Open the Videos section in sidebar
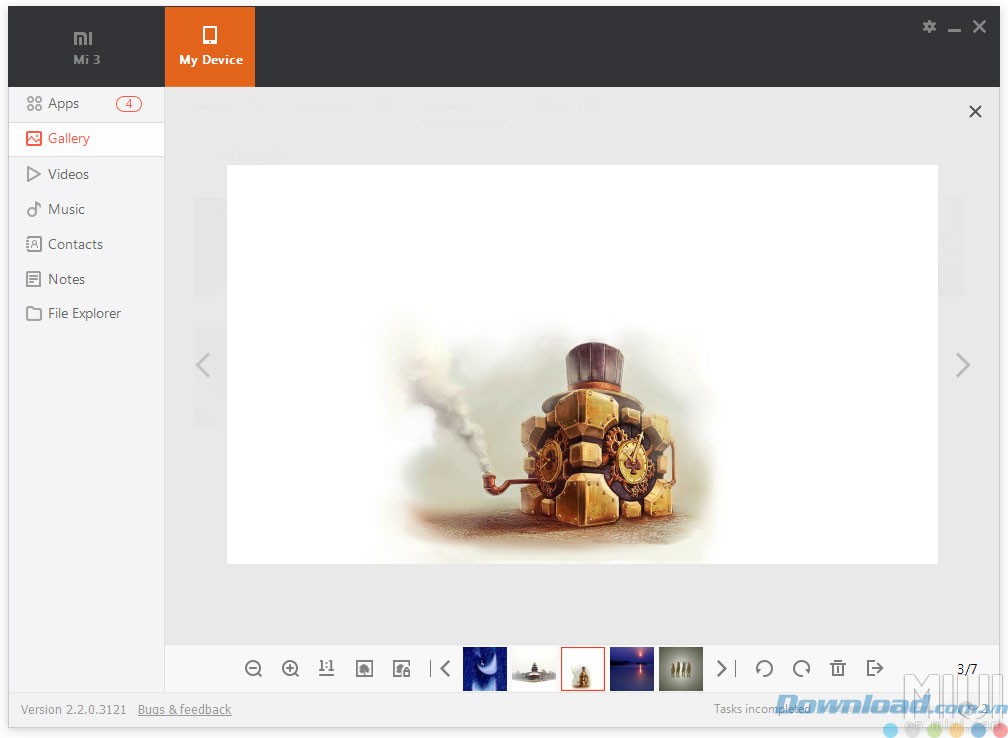The height and width of the screenshot is (738, 1008). (68, 174)
